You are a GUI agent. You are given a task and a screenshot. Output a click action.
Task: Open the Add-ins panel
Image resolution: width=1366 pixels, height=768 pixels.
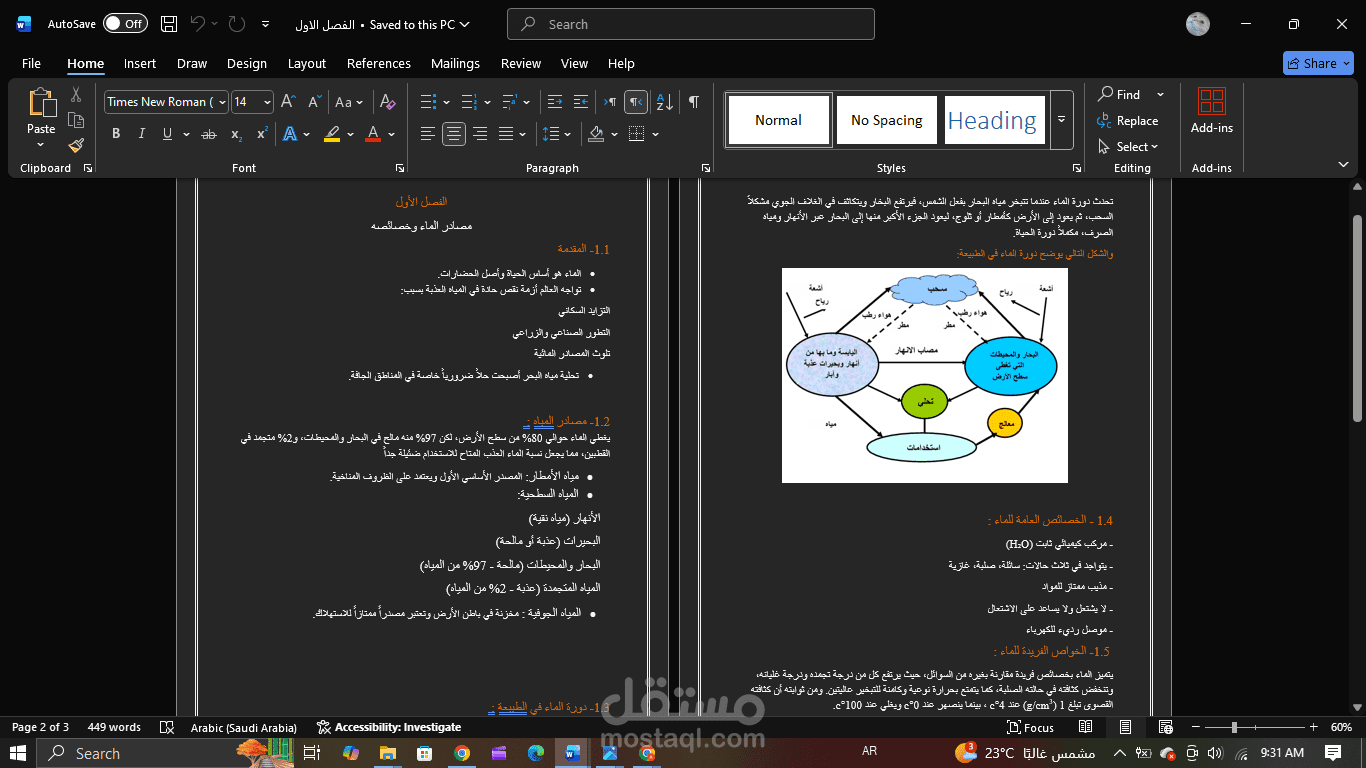click(x=1212, y=111)
